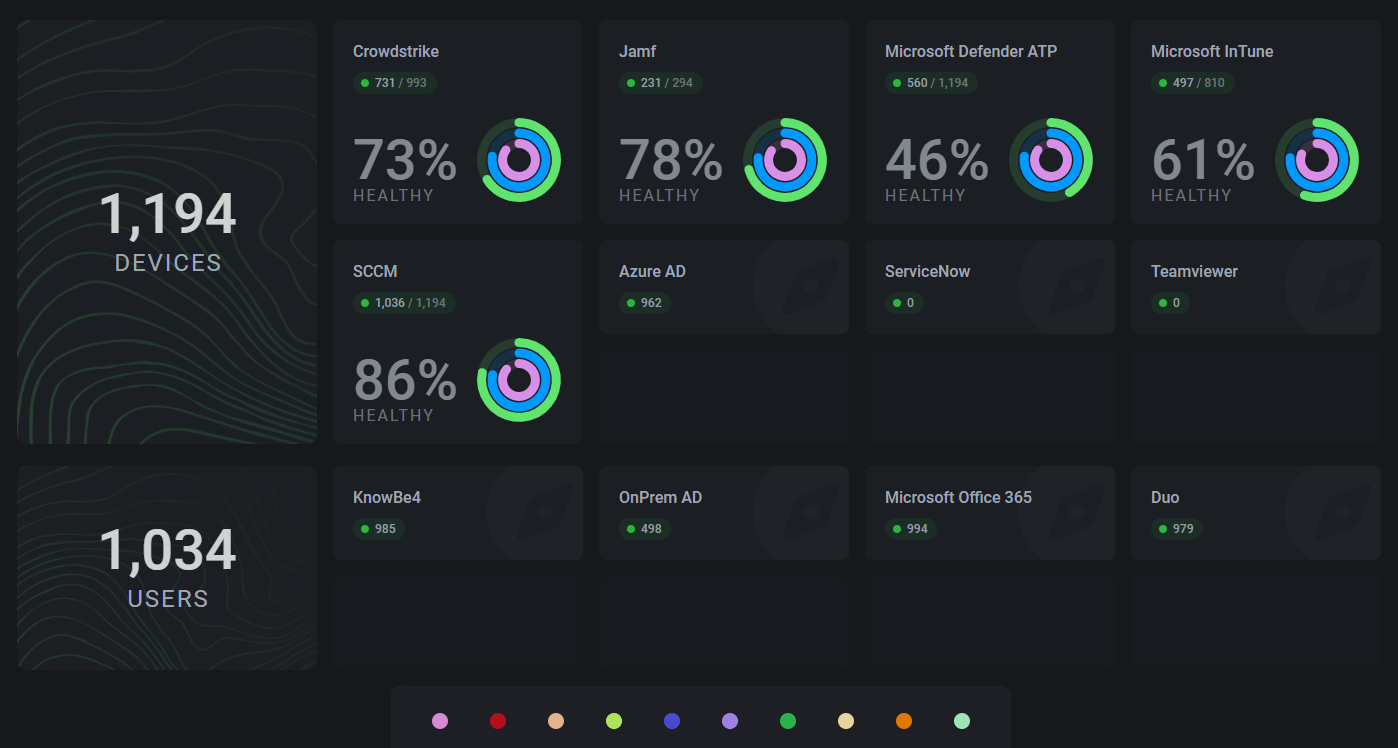The image size is (1398, 748).
Task: Click the Microsoft Defender ATP donut chart
Action: [1051, 160]
